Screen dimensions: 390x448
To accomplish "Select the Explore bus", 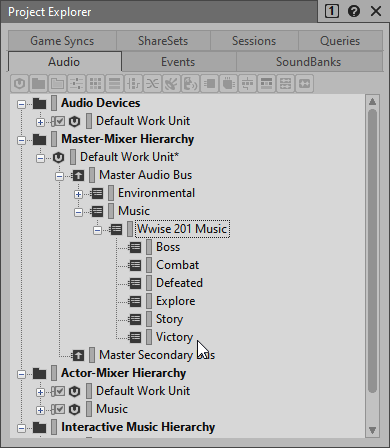I will 176,301.
